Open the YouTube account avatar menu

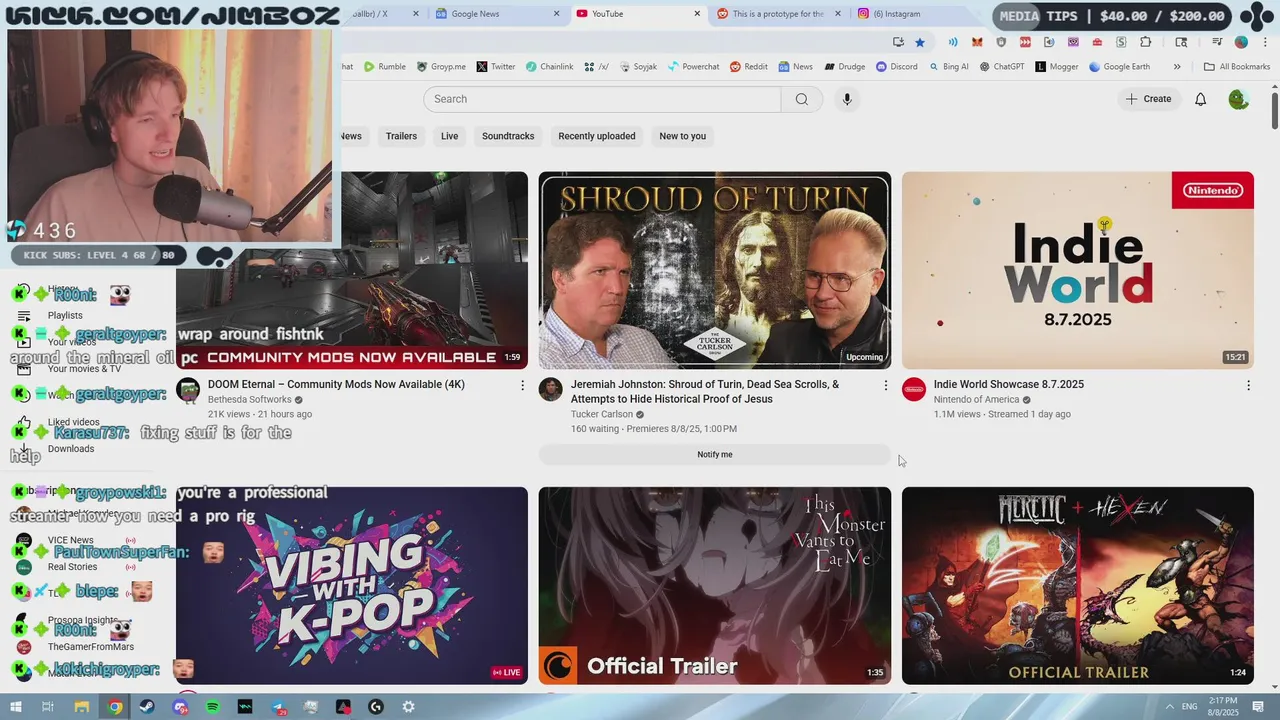(1238, 99)
